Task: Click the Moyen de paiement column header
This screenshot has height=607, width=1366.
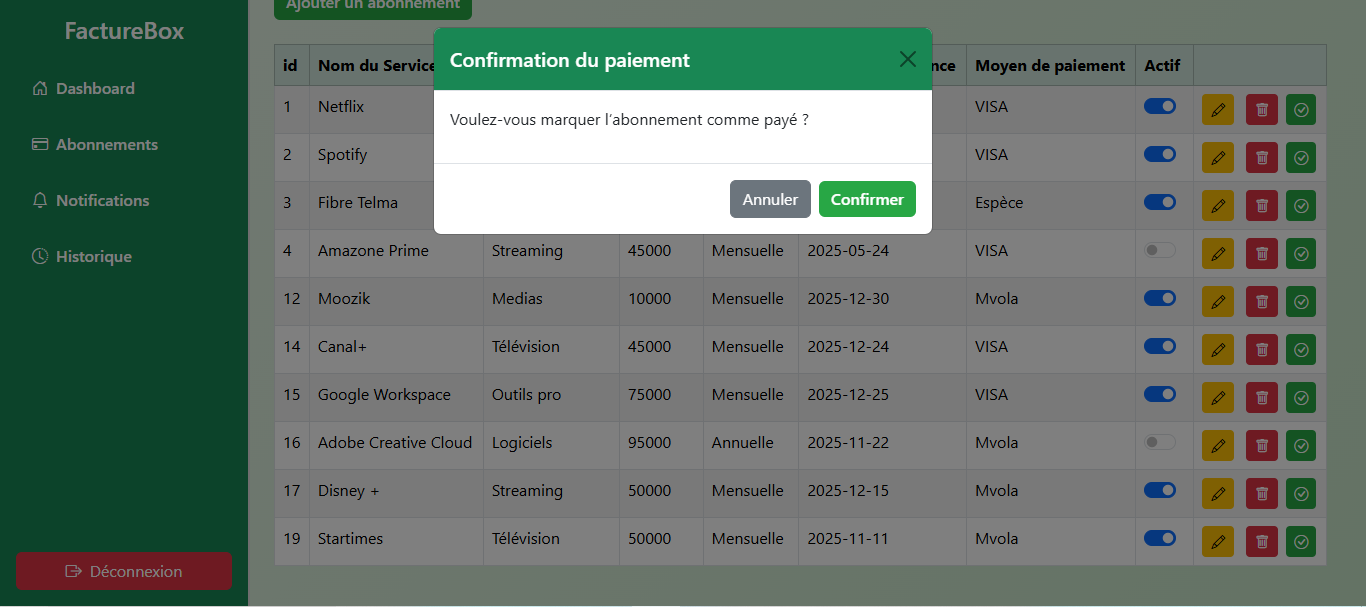Action: point(1050,65)
